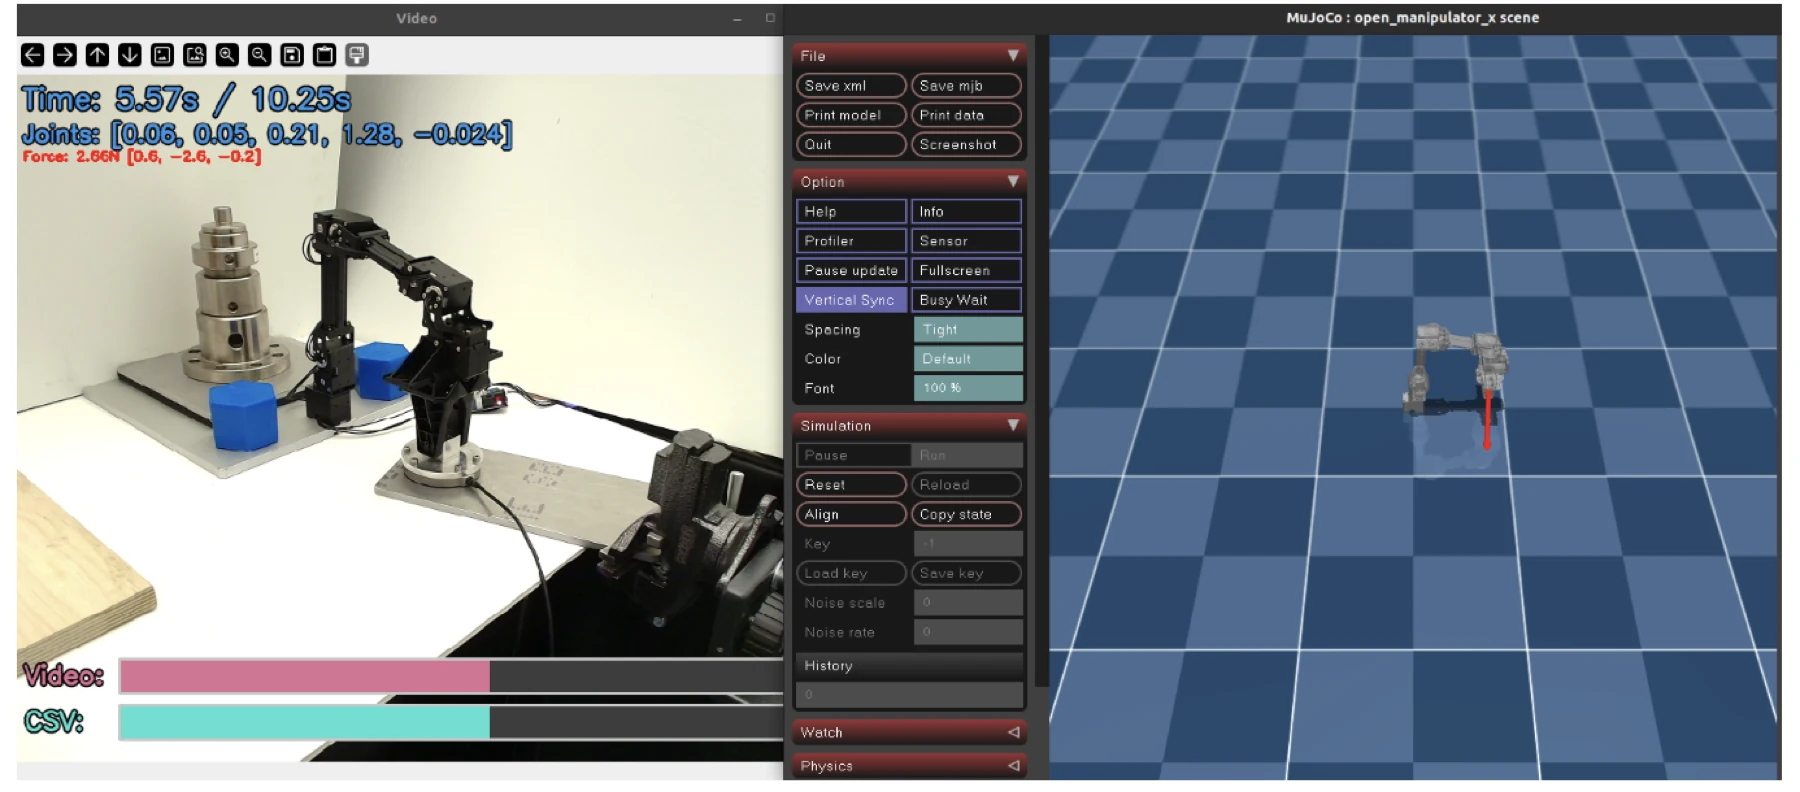The width and height of the screenshot is (1800, 792).
Task: Adjust the History slider
Action: pyautogui.click(x=909, y=694)
